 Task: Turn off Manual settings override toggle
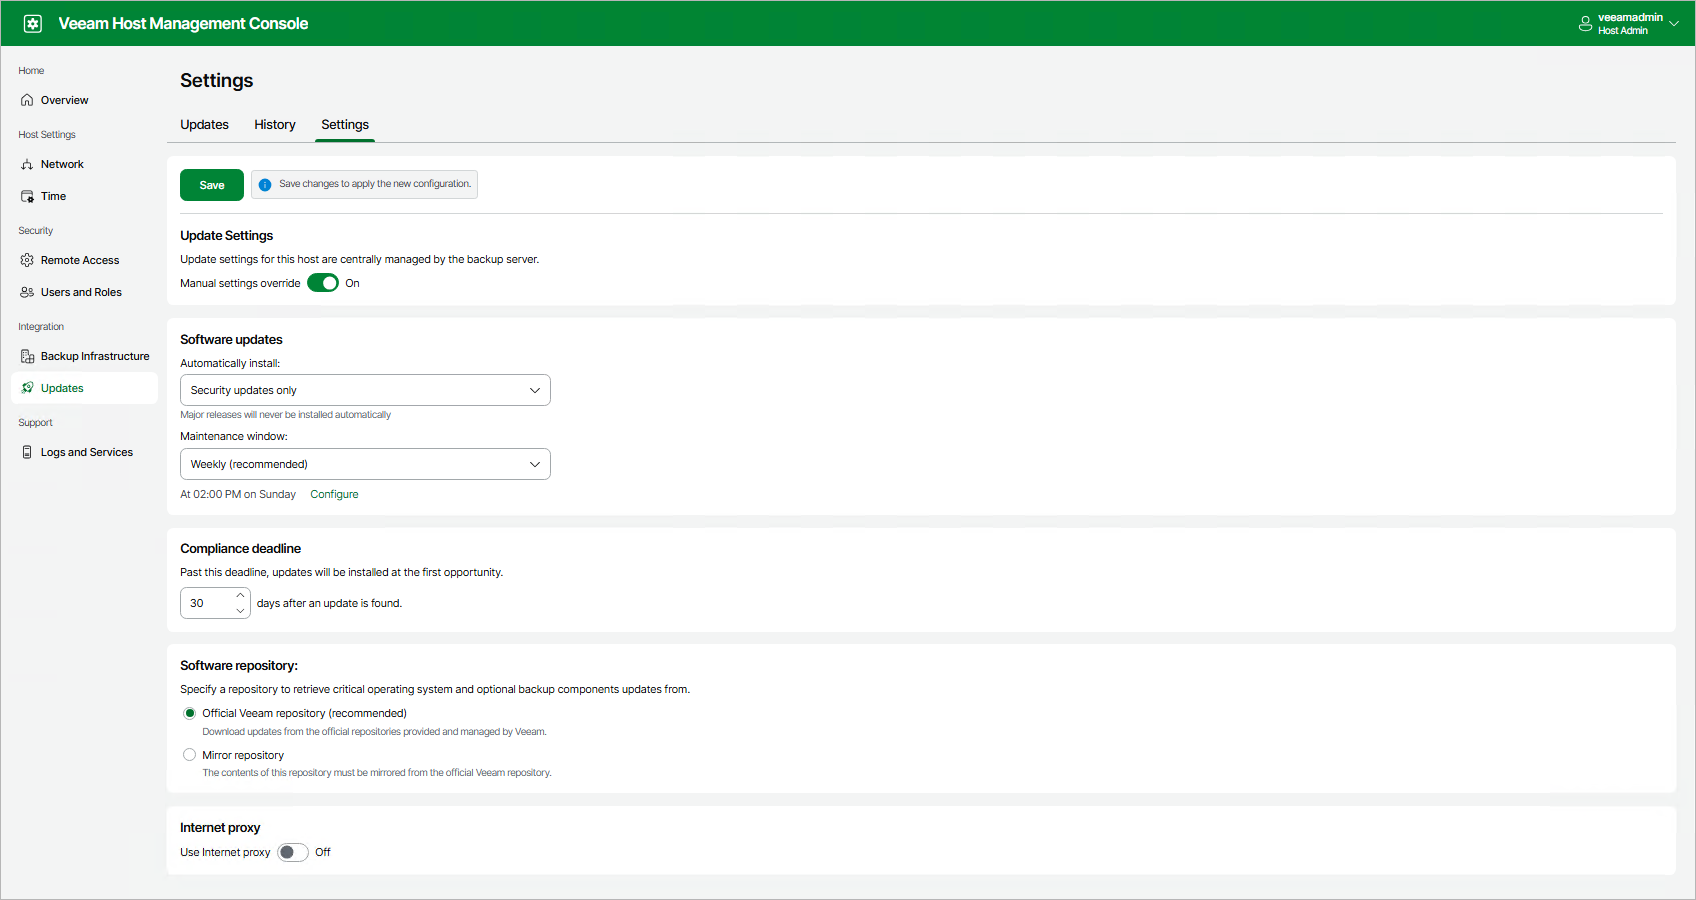tap(323, 283)
